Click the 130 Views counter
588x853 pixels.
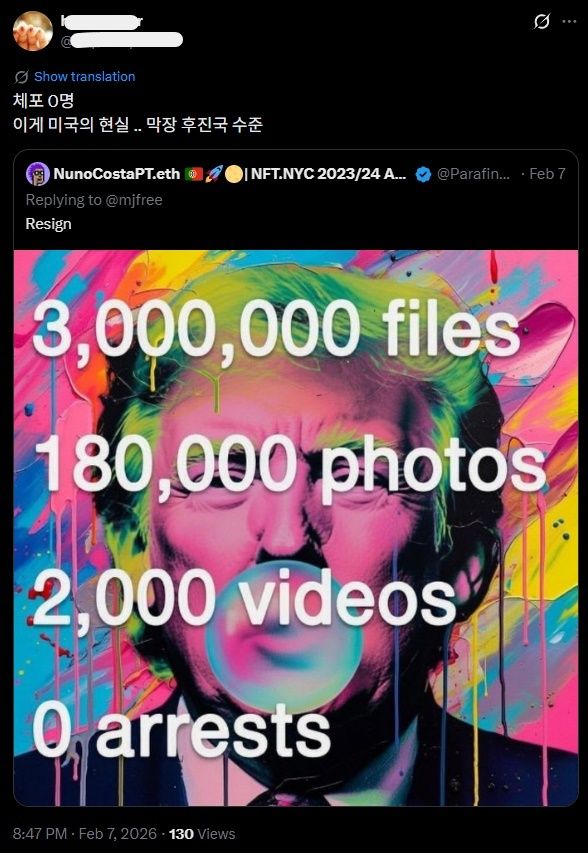202,833
